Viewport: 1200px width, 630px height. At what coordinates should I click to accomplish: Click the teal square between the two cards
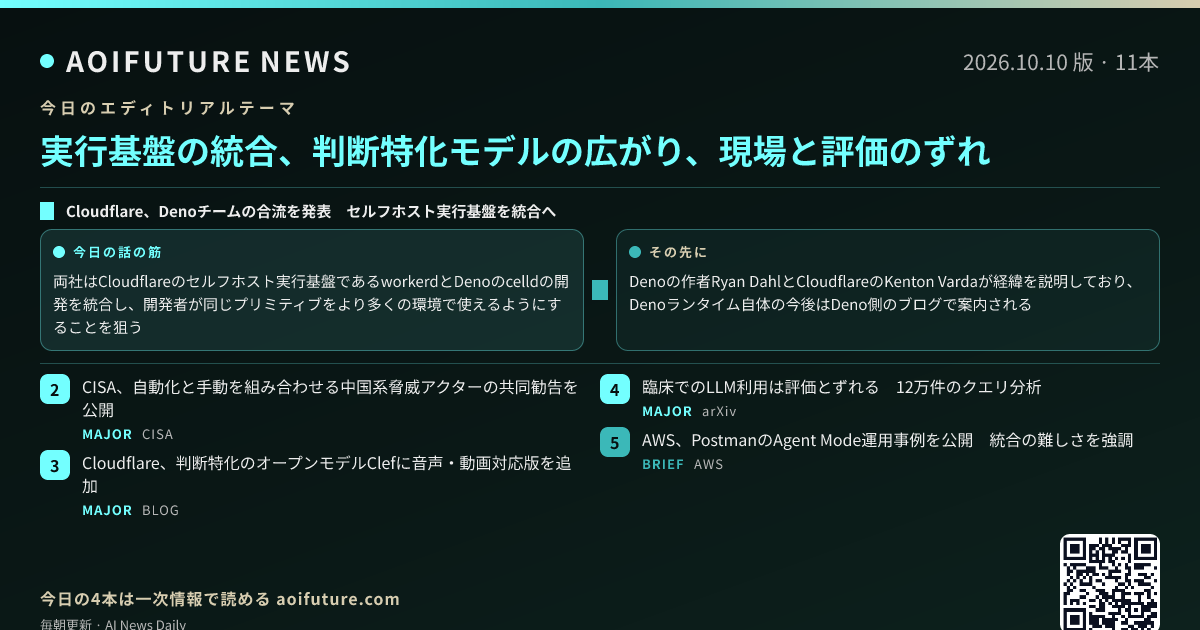pyautogui.click(x=600, y=290)
